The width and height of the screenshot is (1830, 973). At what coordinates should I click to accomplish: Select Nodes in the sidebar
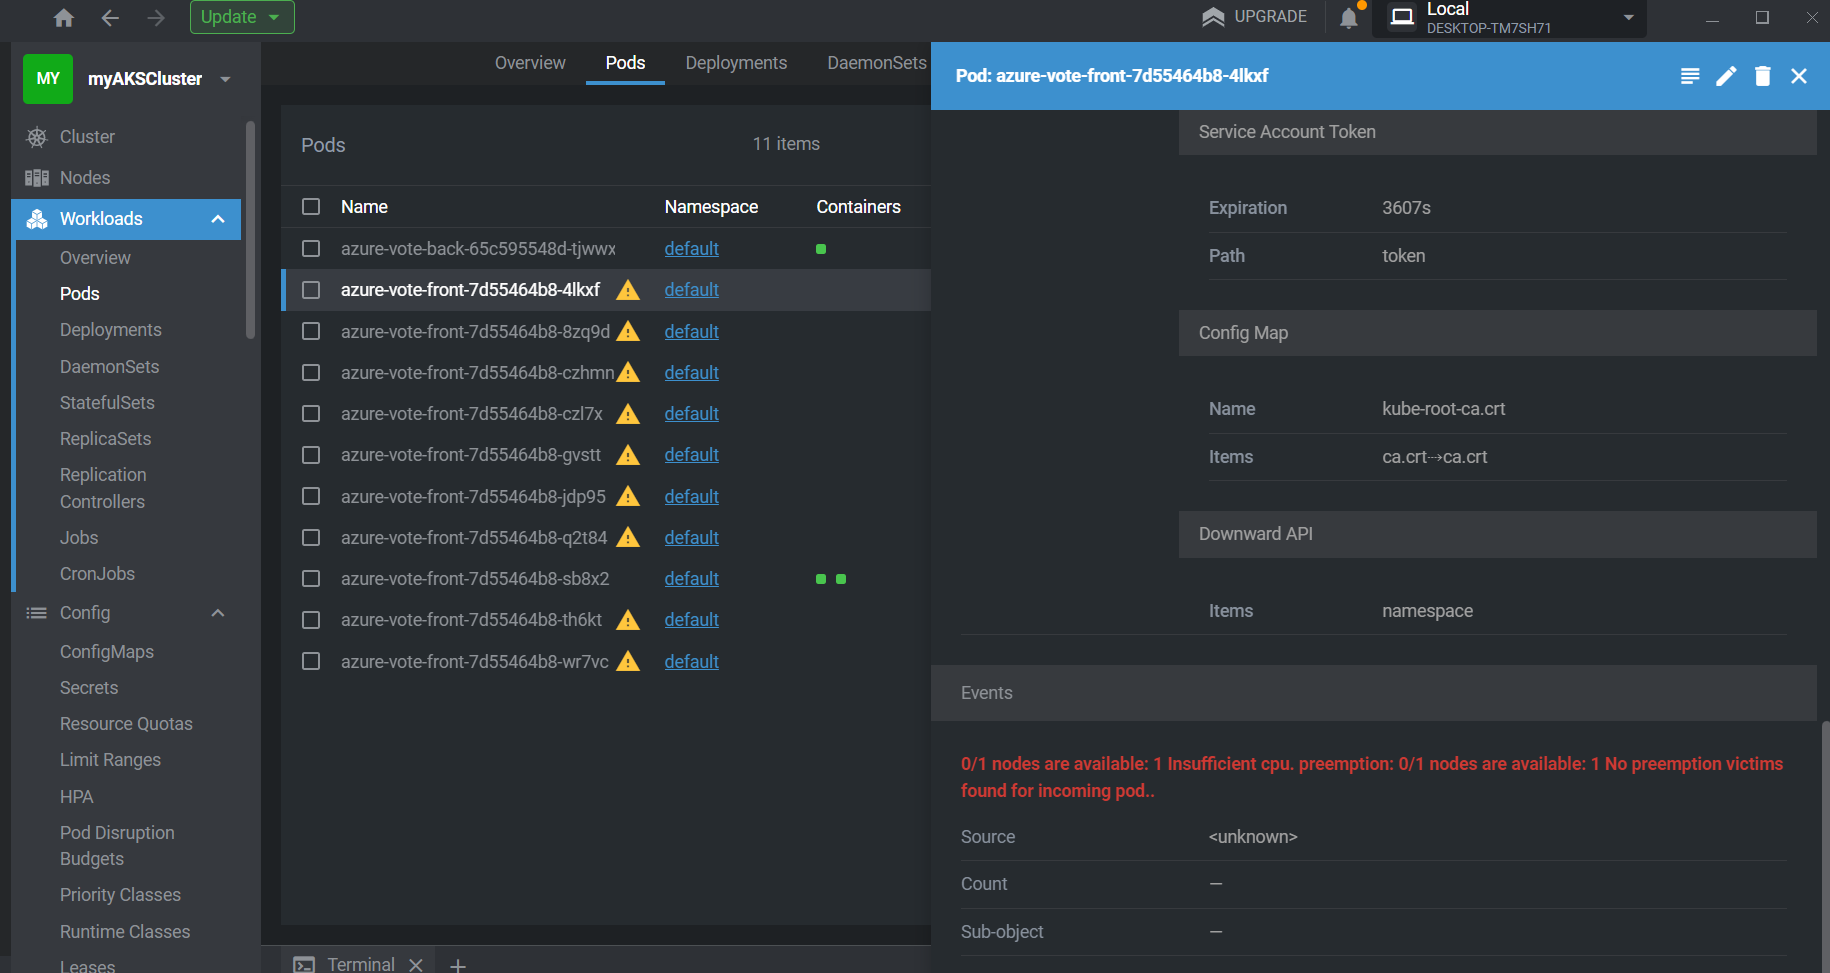[x=84, y=177]
